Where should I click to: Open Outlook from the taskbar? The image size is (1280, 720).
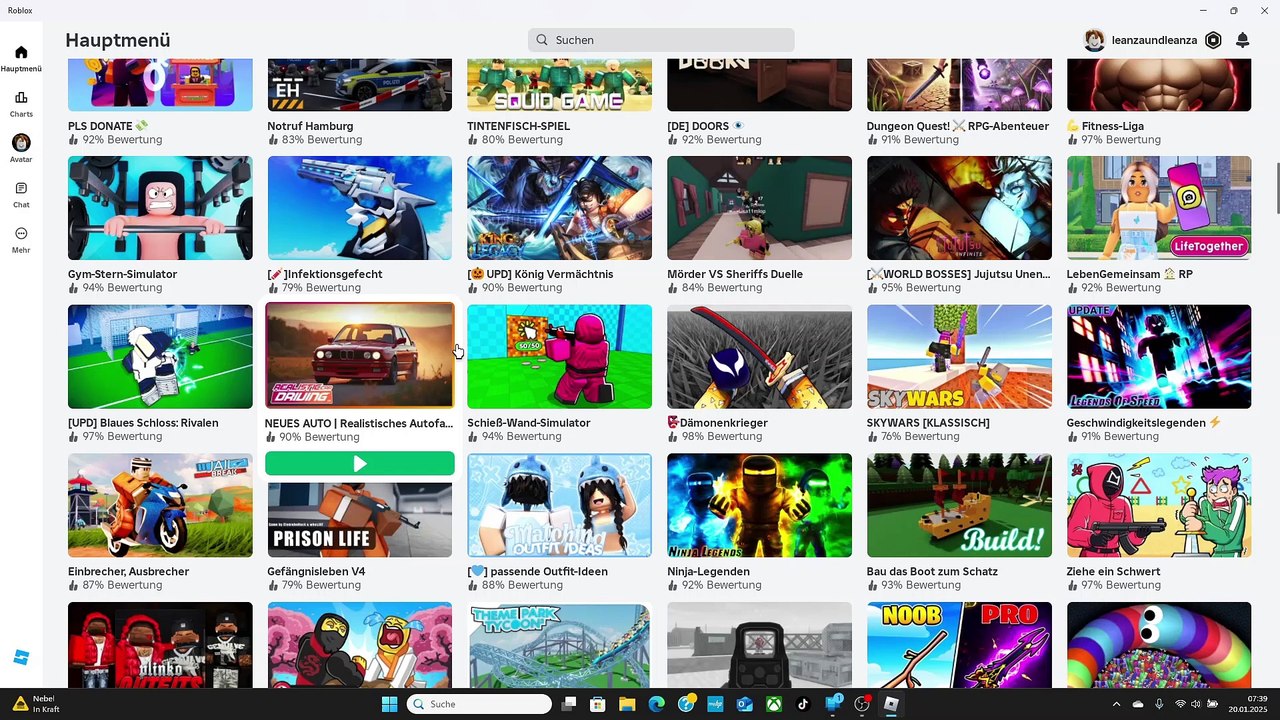(x=745, y=704)
